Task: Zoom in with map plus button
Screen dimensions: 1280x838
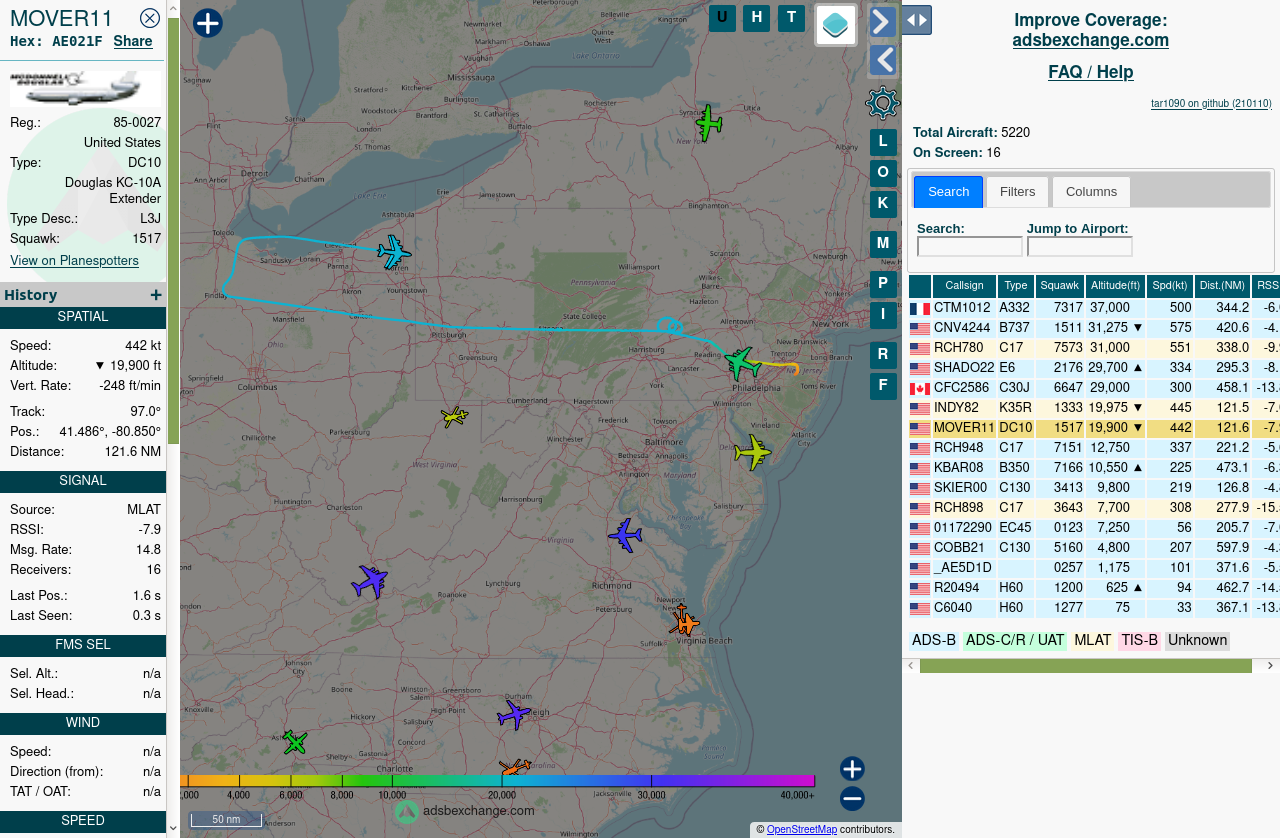Action: 852,769
